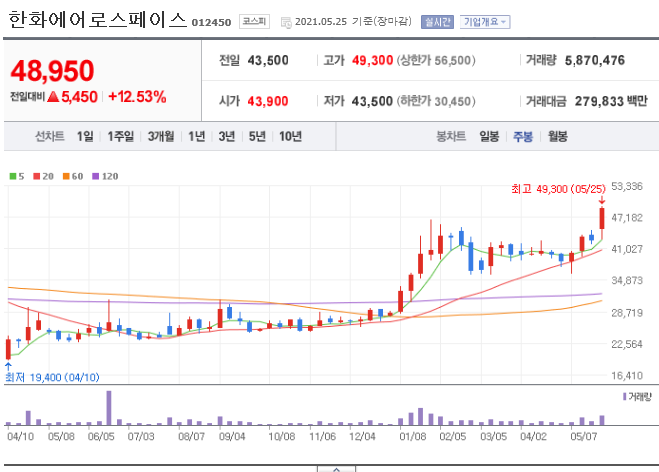Click the purple 120 moving-average legend swatch
The width and height of the screenshot is (659, 472).
[95, 176]
